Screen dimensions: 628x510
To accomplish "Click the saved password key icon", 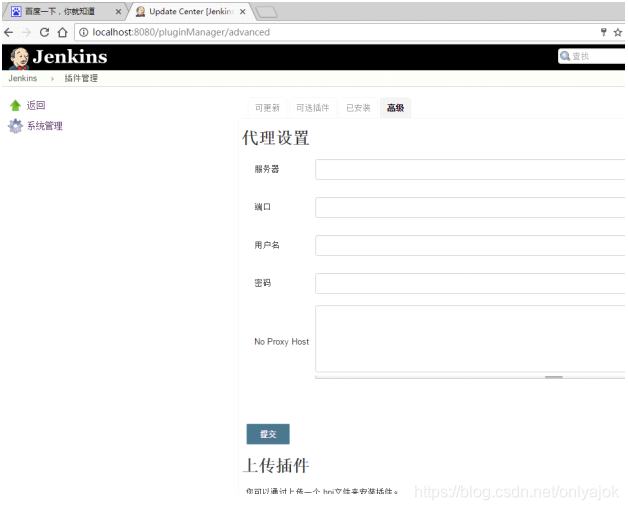I will click(604, 32).
